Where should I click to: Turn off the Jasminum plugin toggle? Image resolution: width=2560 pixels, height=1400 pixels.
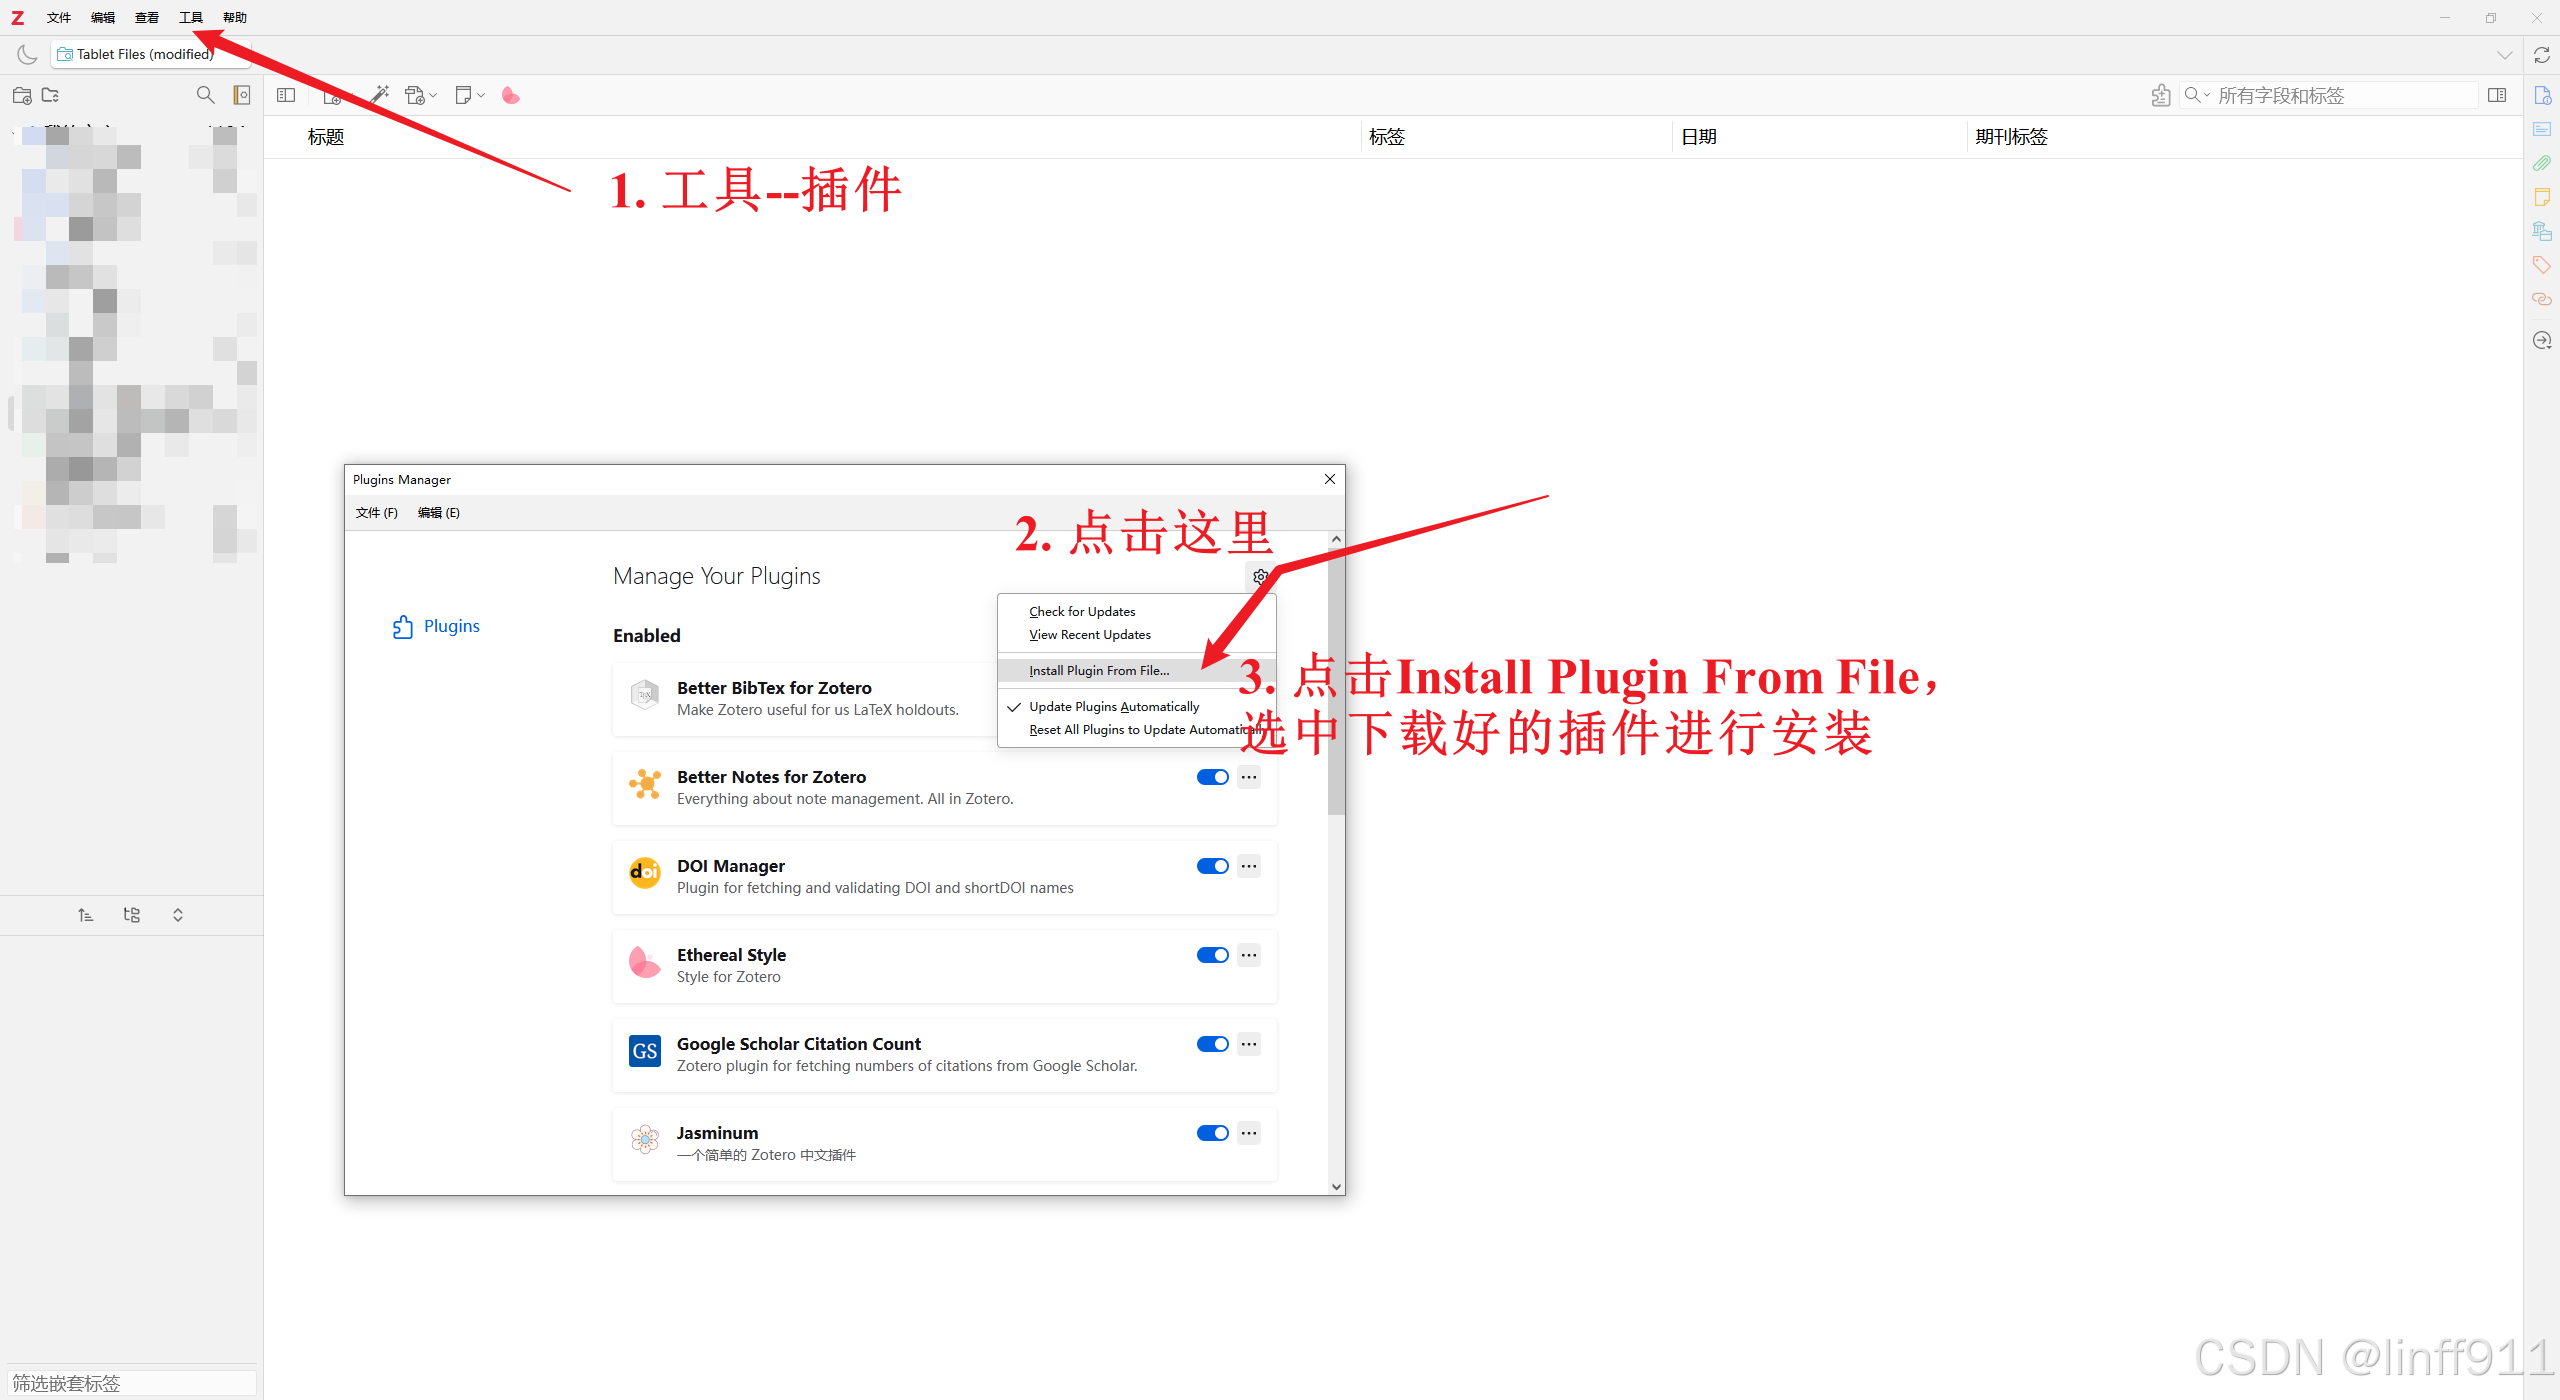[1212, 1133]
